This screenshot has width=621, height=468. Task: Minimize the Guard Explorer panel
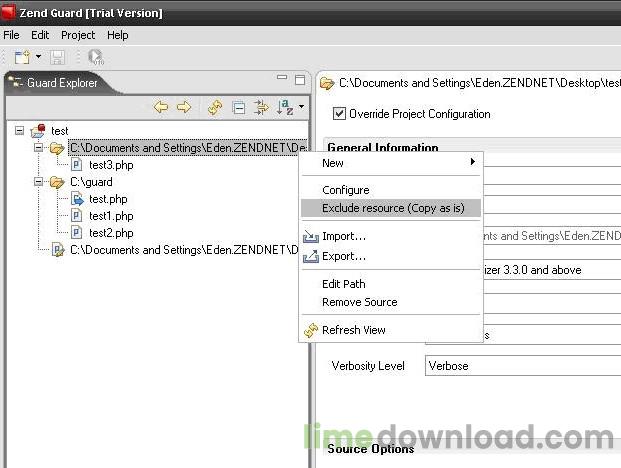point(282,77)
